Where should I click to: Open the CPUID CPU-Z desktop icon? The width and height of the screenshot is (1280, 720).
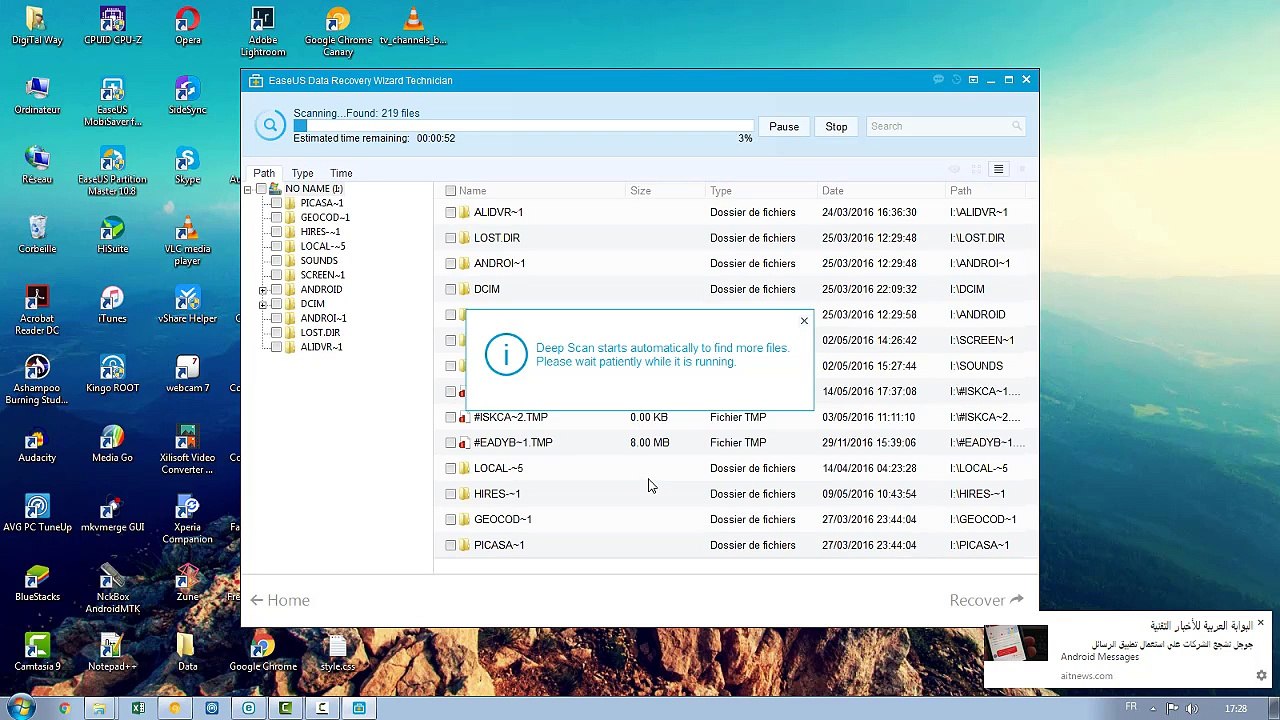point(112,27)
